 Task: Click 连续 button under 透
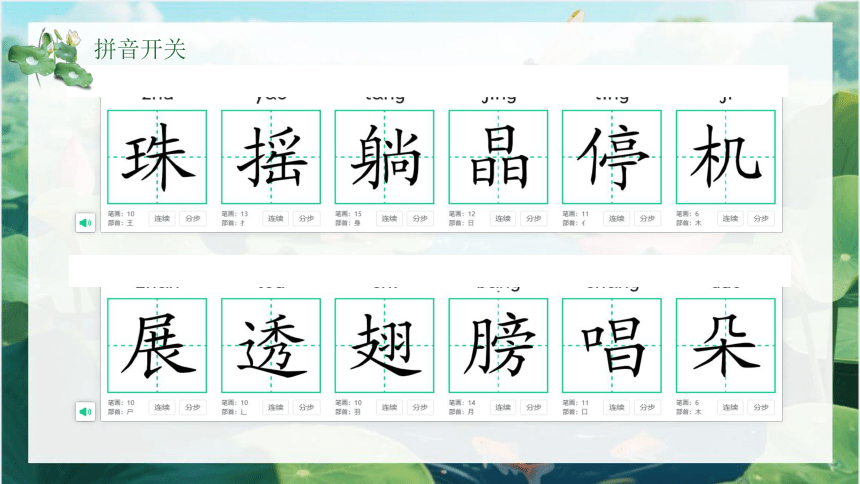(275, 407)
